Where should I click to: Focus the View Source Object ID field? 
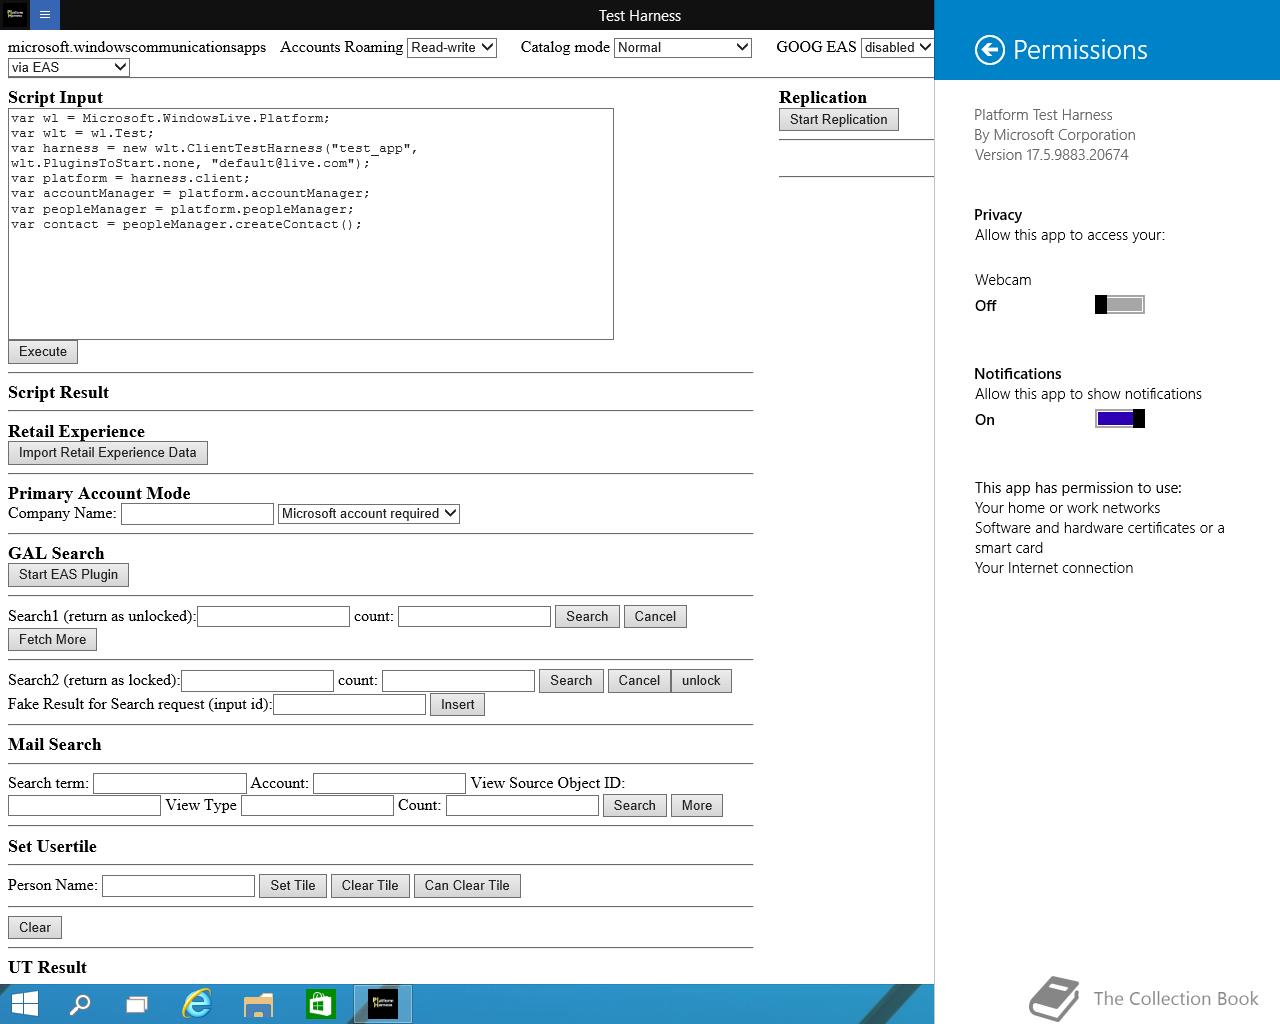click(84, 806)
